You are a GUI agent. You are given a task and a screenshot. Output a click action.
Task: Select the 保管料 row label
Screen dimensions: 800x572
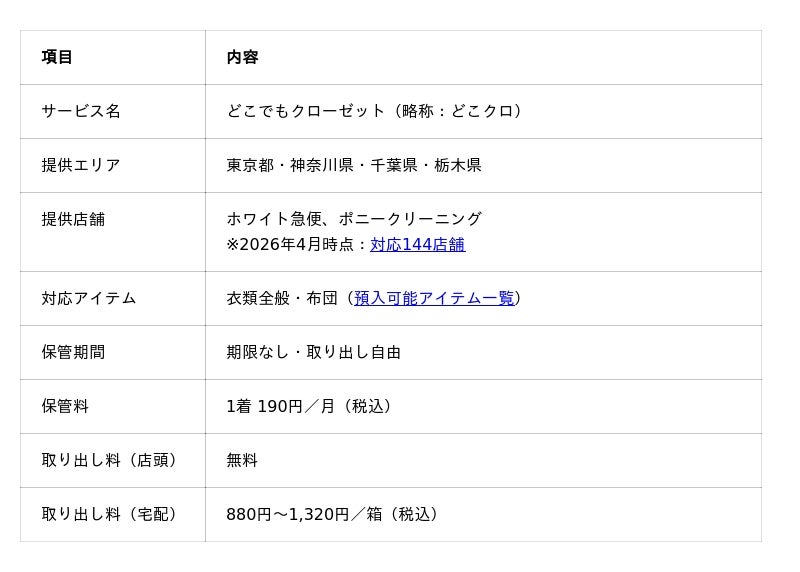pos(65,406)
